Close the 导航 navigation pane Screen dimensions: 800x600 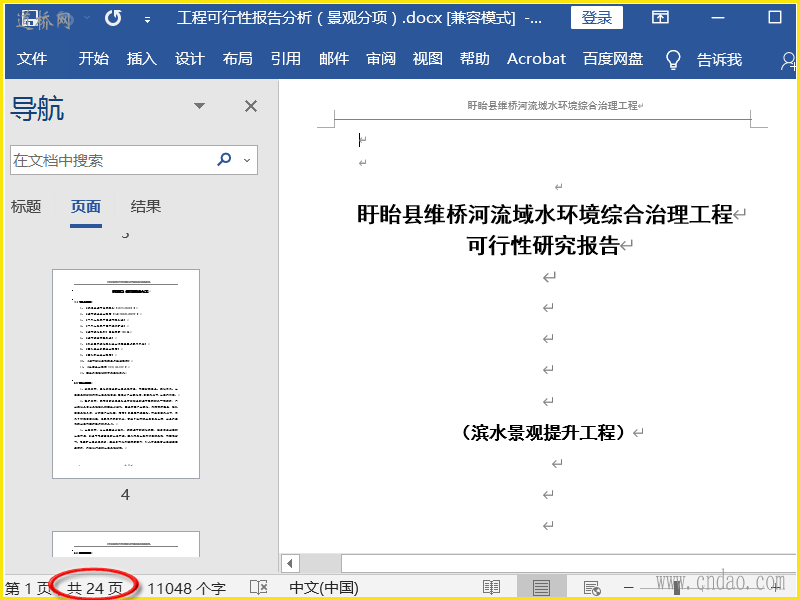pyautogui.click(x=251, y=106)
